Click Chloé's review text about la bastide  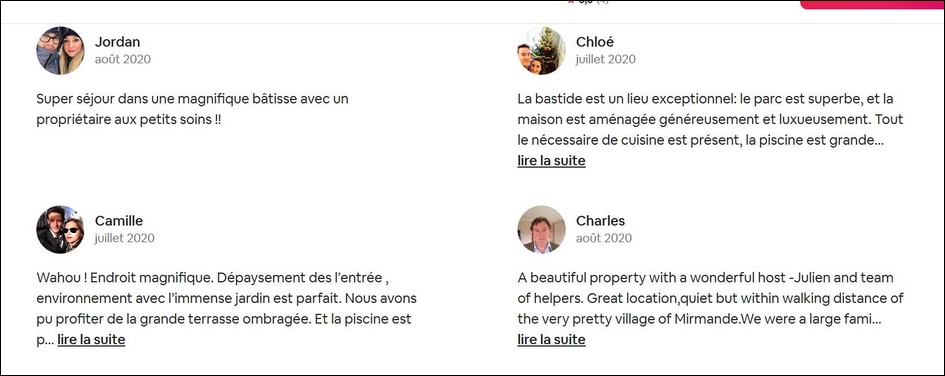(711, 119)
